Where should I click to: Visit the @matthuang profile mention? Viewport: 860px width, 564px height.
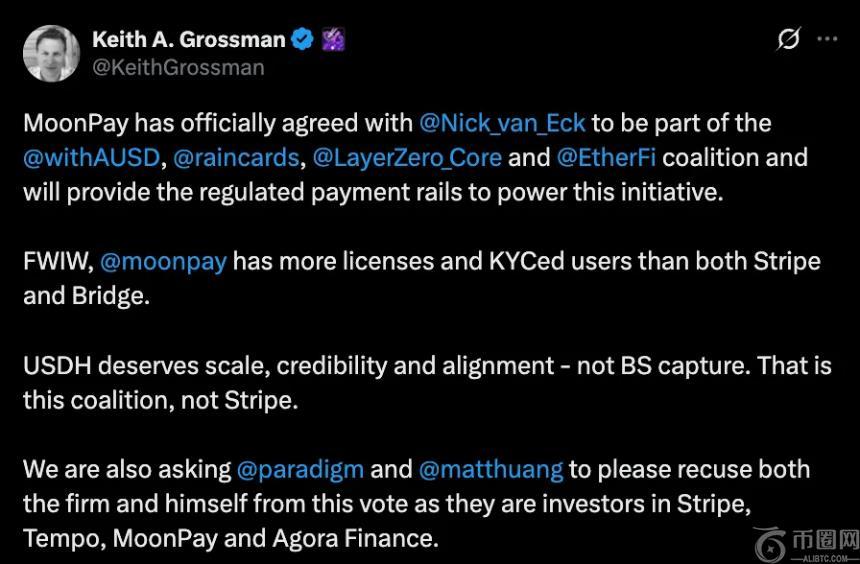490,469
